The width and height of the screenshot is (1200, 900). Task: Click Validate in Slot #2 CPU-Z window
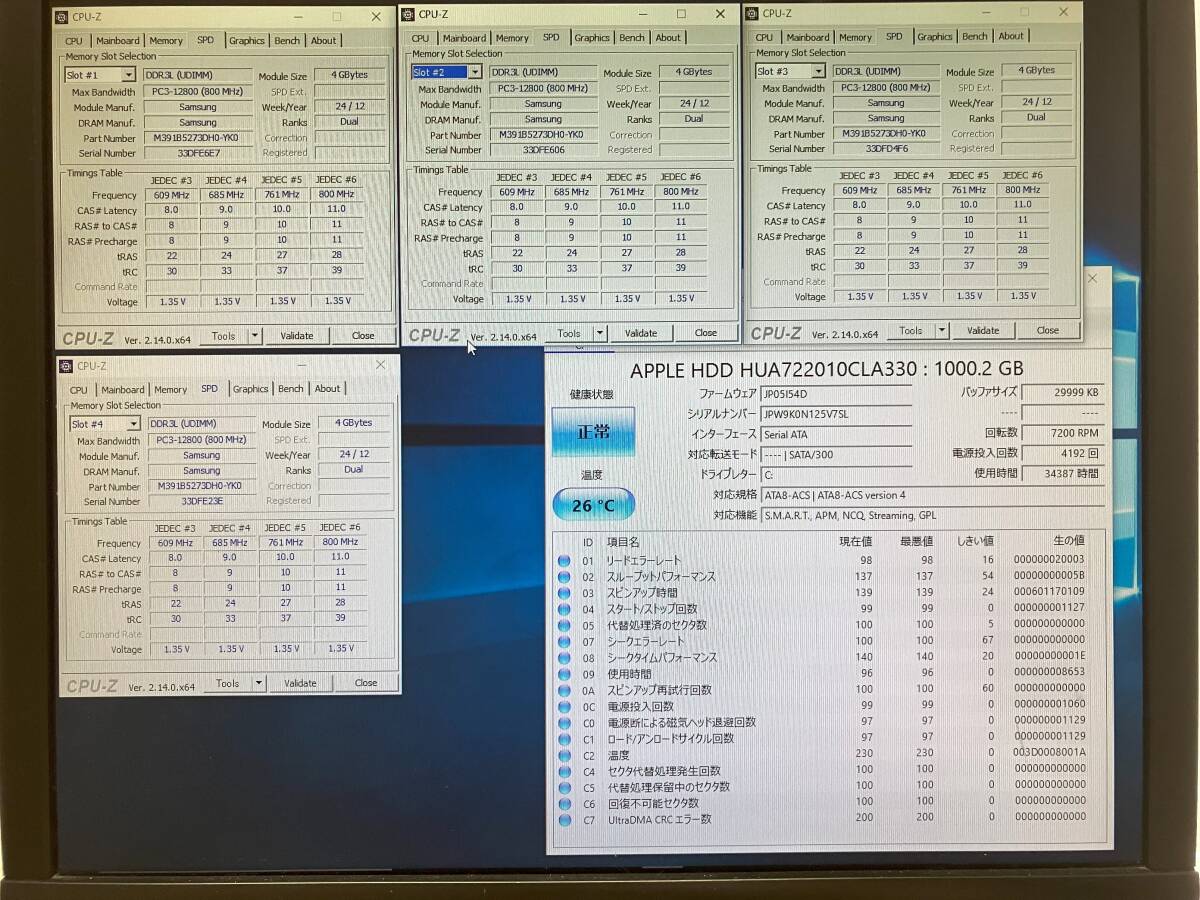point(641,333)
